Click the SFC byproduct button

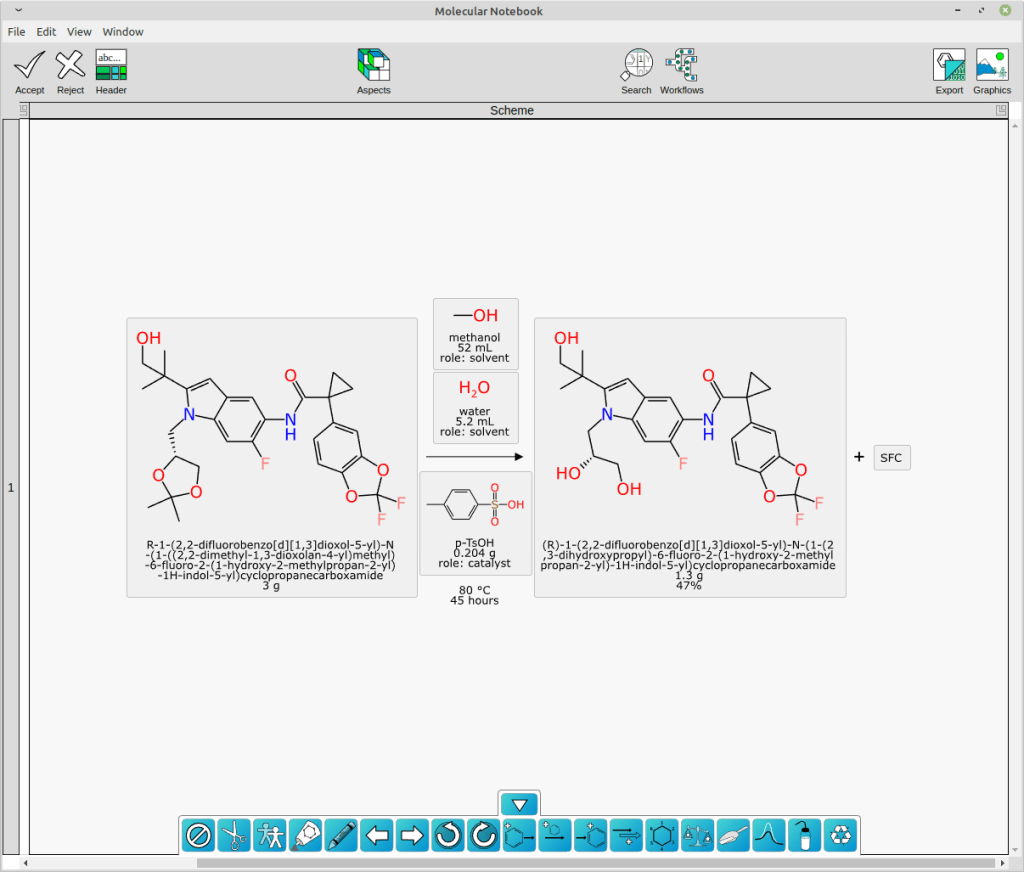[x=891, y=458]
